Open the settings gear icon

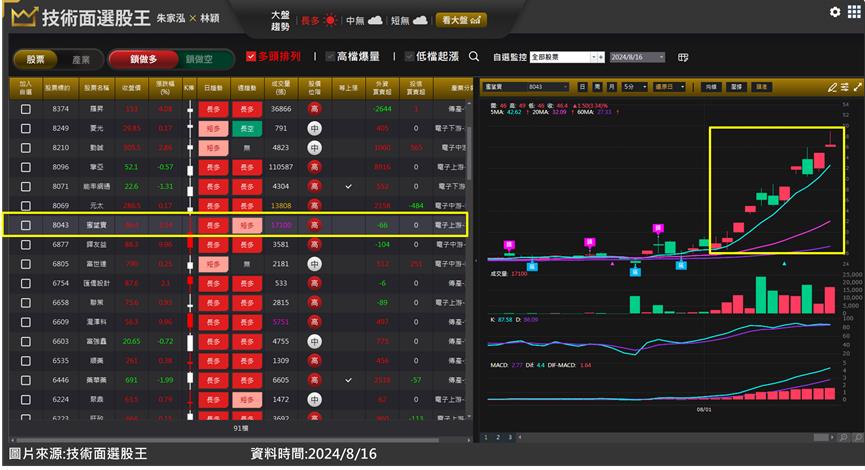click(x=835, y=12)
